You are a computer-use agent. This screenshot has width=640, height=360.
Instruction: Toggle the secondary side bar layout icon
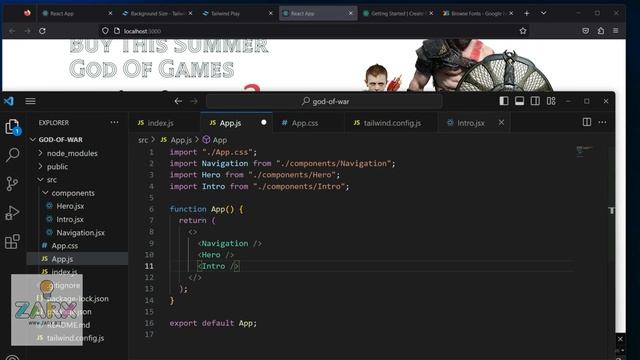tap(535, 101)
